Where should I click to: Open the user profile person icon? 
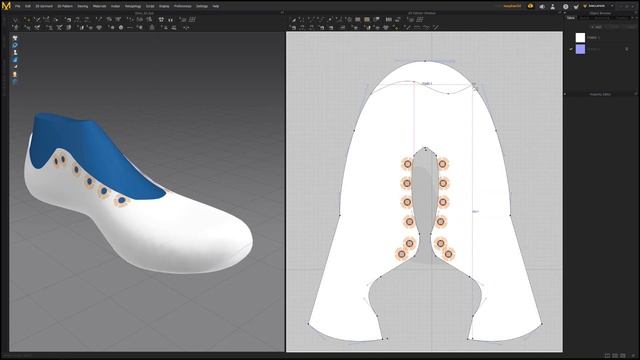click(553, 7)
